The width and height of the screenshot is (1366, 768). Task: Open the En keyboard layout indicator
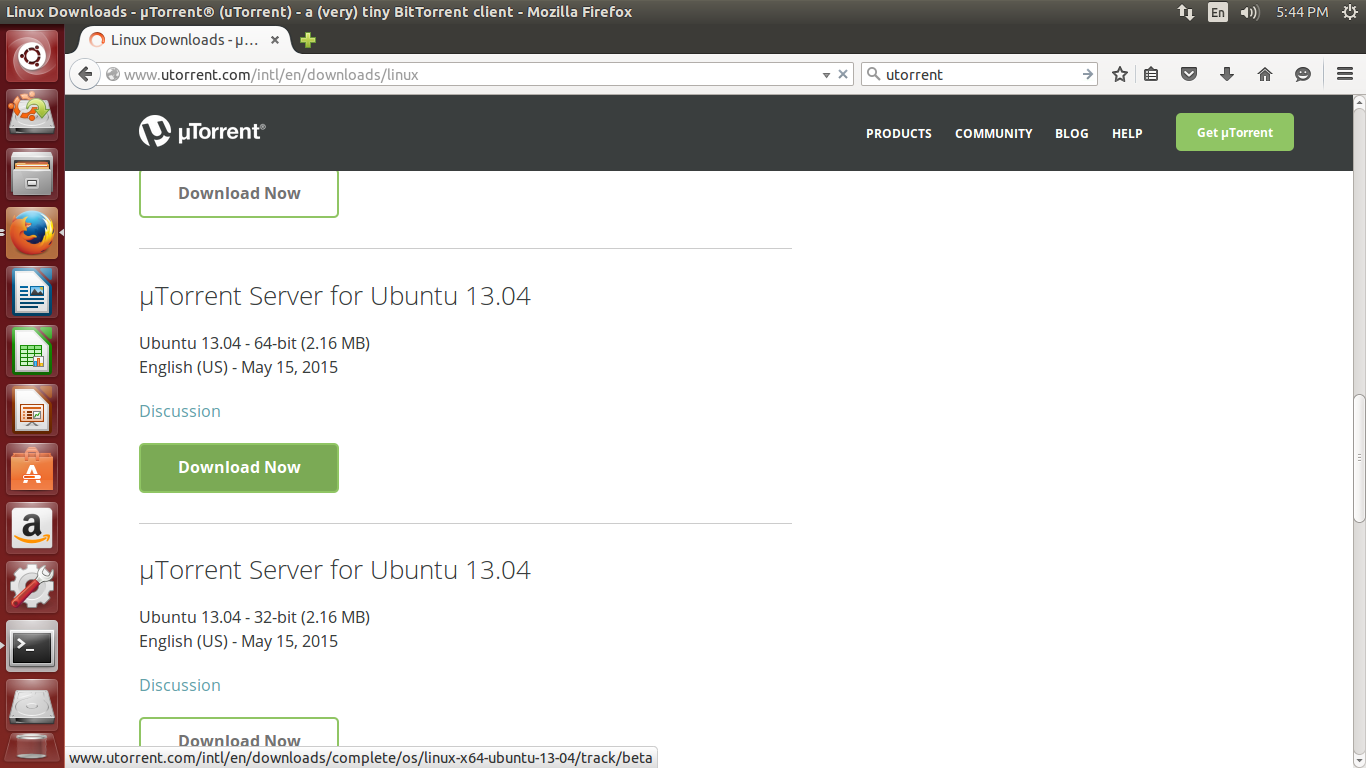(1217, 12)
